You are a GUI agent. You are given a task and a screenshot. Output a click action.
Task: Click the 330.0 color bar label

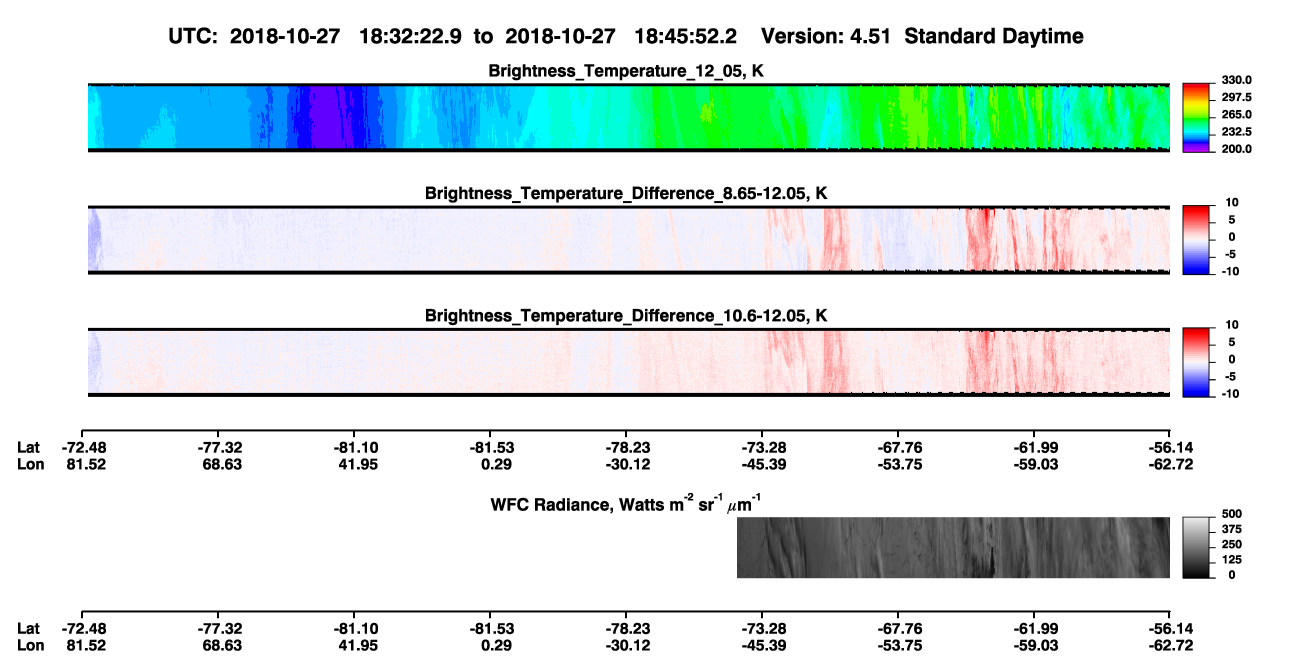[x=1235, y=80]
